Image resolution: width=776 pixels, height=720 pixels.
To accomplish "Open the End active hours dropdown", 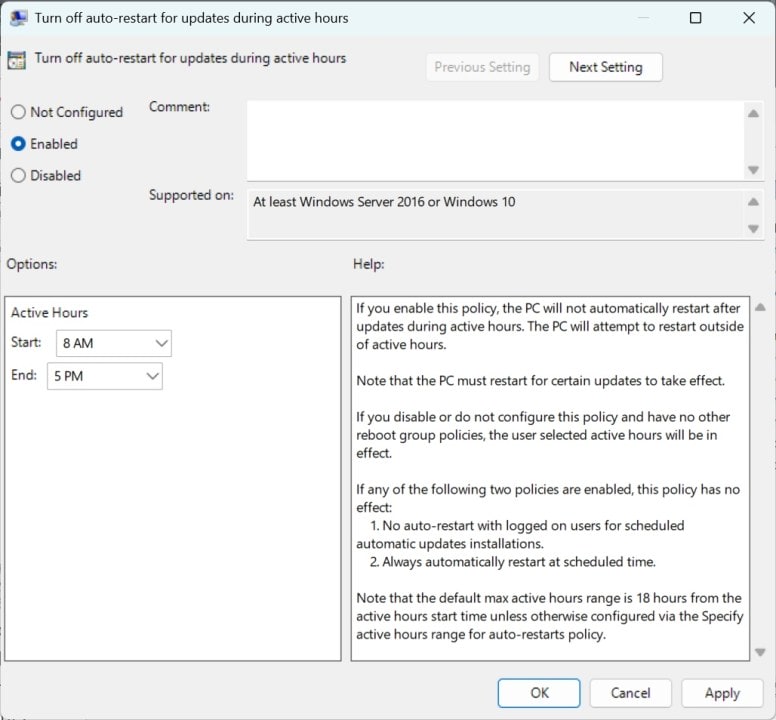I will (104, 376).
